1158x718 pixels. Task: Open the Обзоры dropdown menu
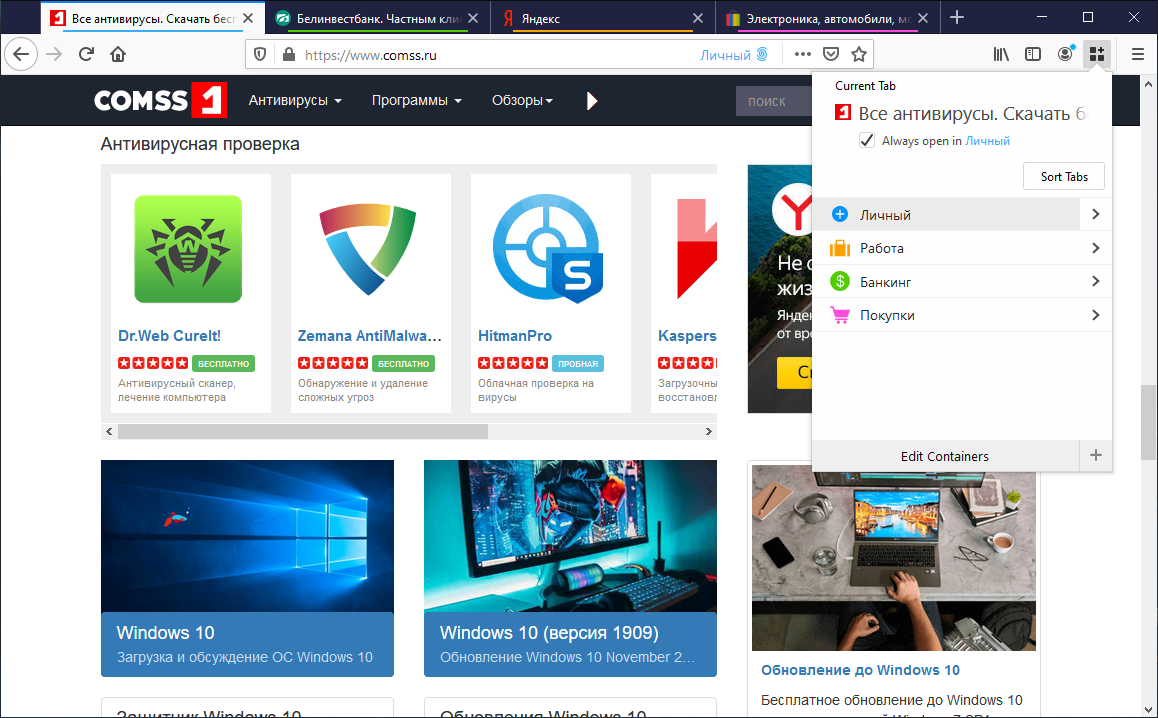click(x=522, y=100)
